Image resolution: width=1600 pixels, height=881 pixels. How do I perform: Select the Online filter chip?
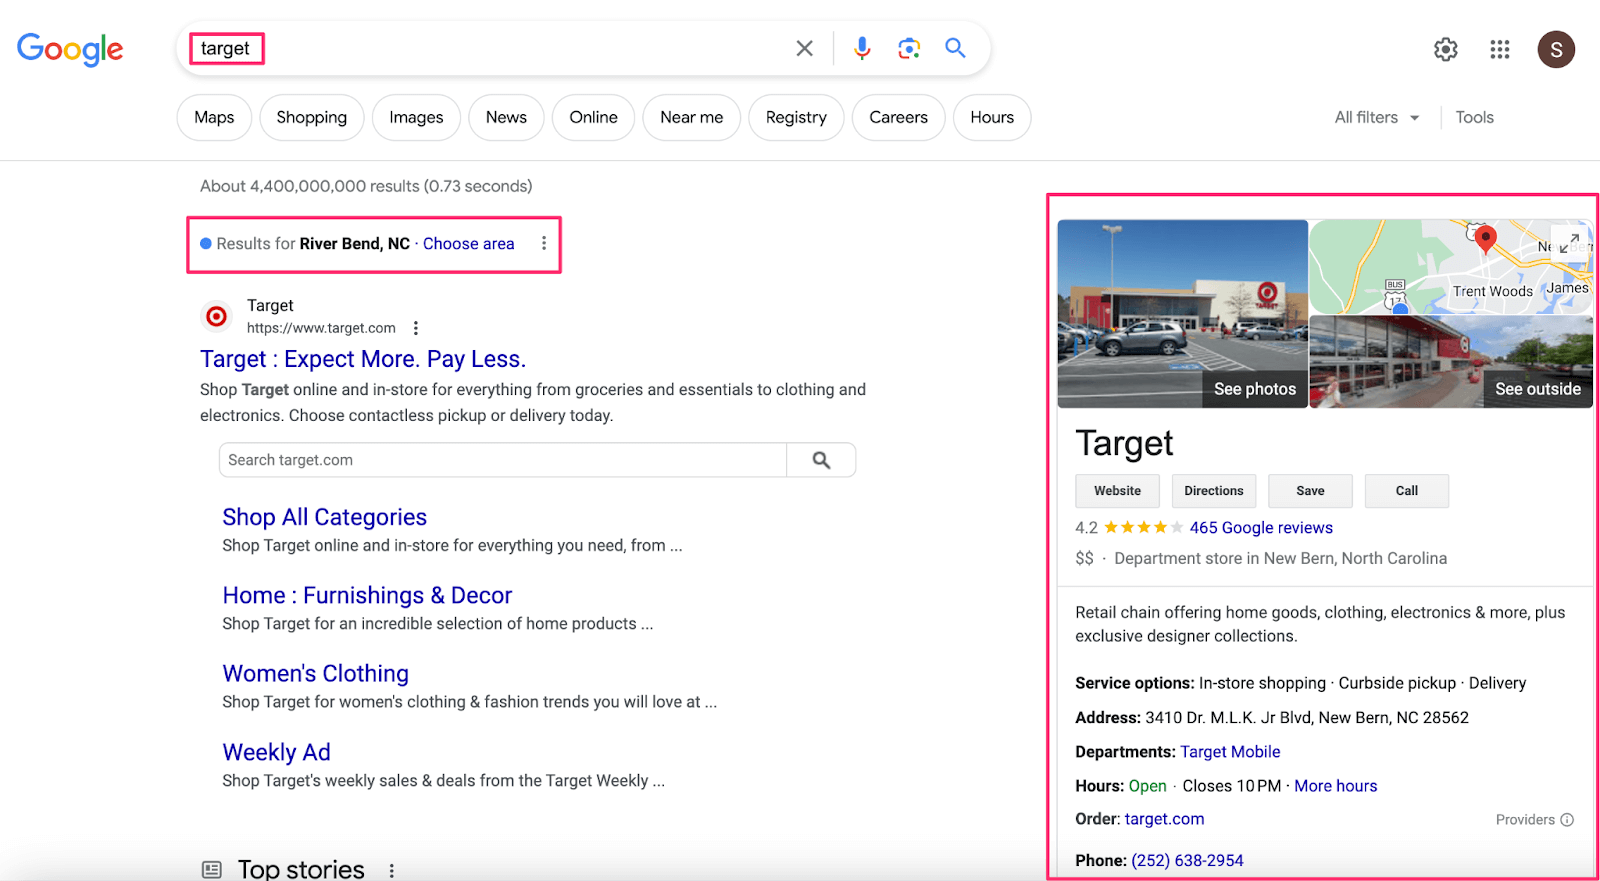[x=593, y=117]
